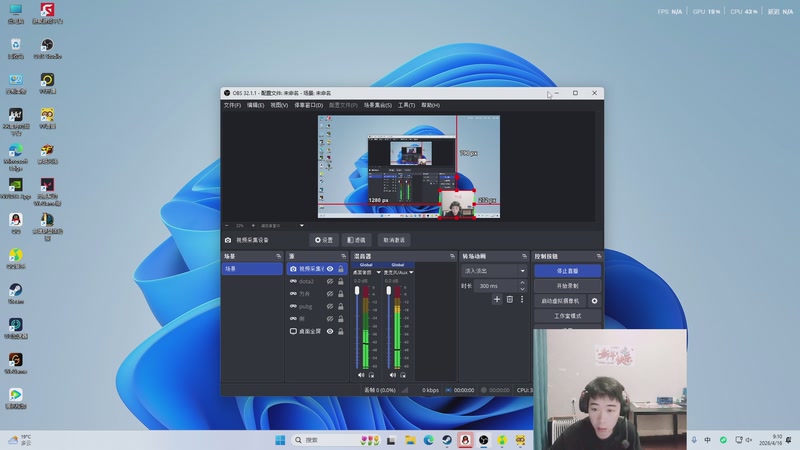Select the pubg source row
The image size is (800, 450).
click(x=316, y=307)
